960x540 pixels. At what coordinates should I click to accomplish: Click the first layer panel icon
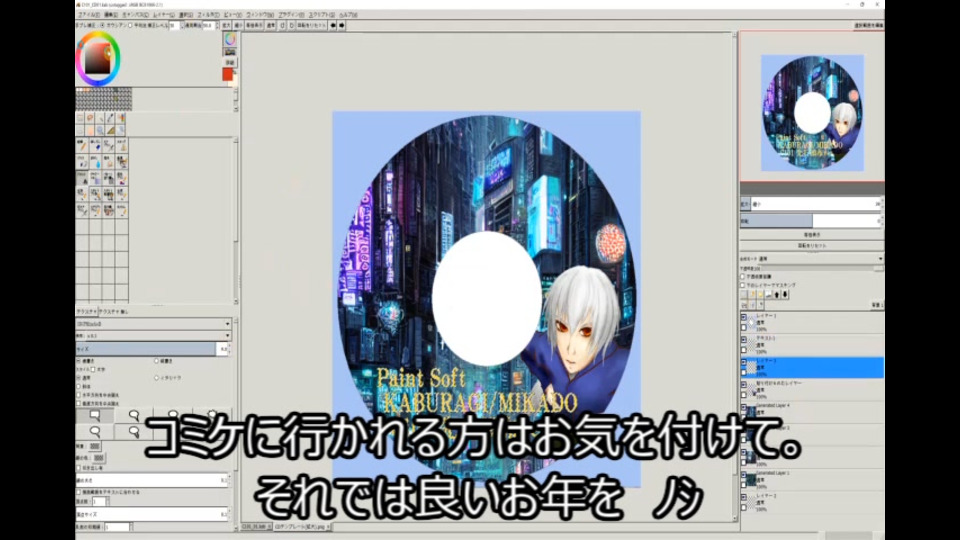744,294
